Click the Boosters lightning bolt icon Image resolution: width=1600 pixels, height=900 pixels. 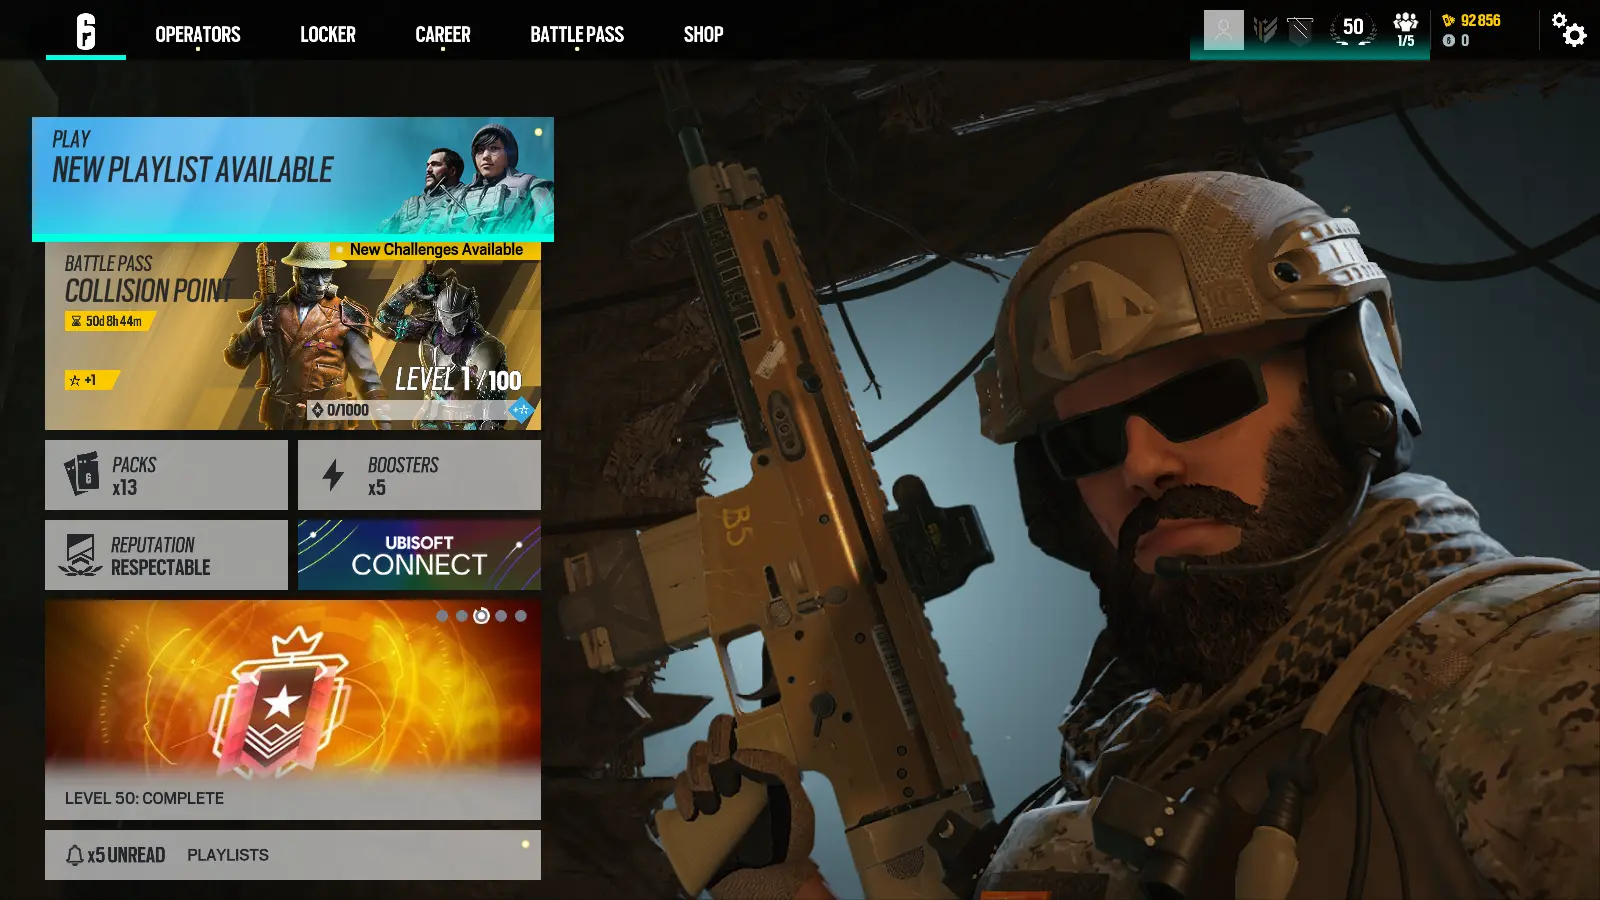334,475
